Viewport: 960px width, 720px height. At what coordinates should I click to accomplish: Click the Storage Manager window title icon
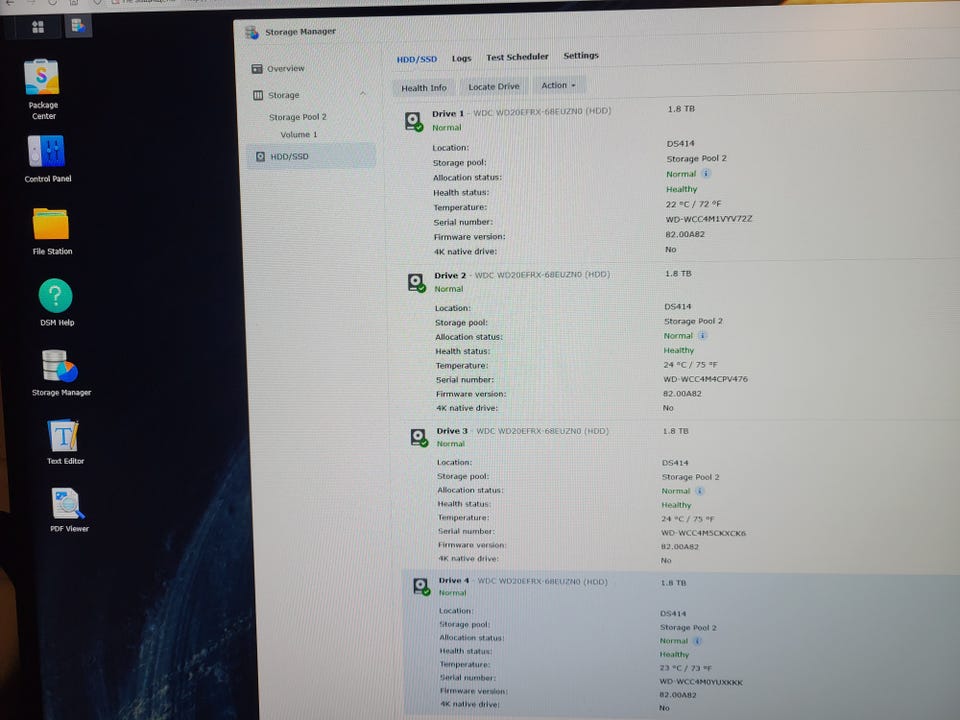point(252,32)
